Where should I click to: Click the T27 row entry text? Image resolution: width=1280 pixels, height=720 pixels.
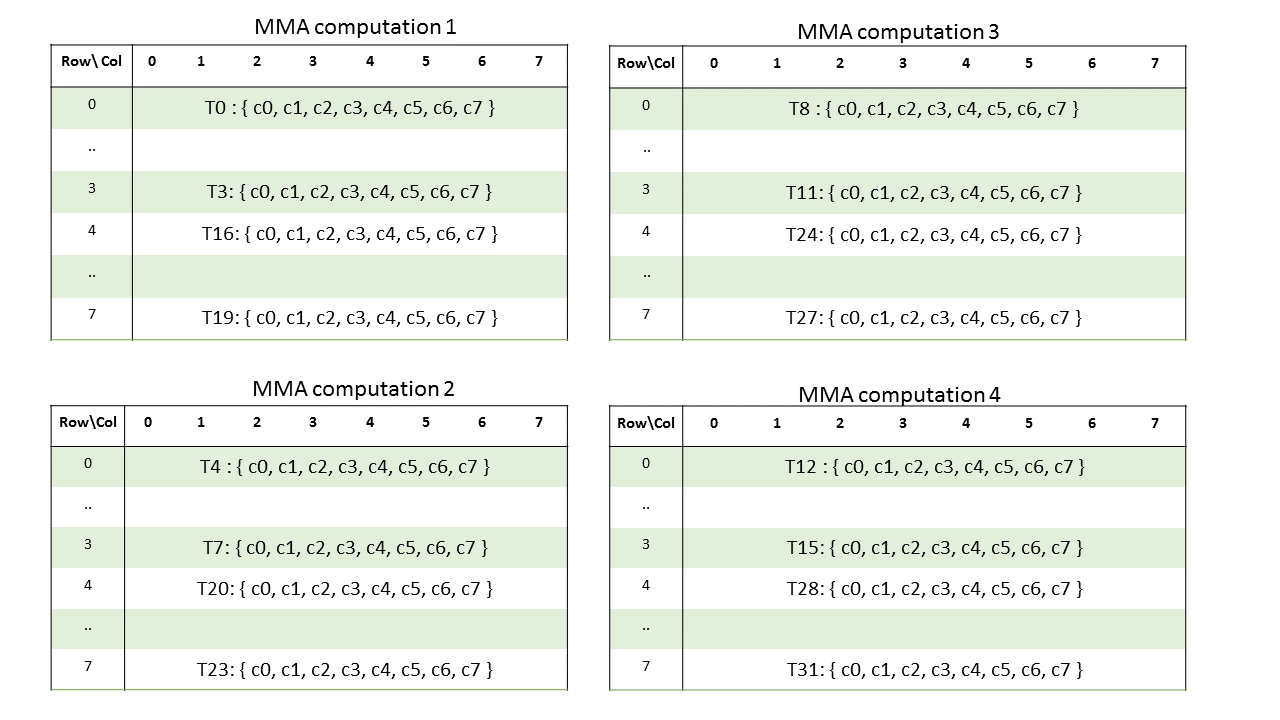[934, 318]
